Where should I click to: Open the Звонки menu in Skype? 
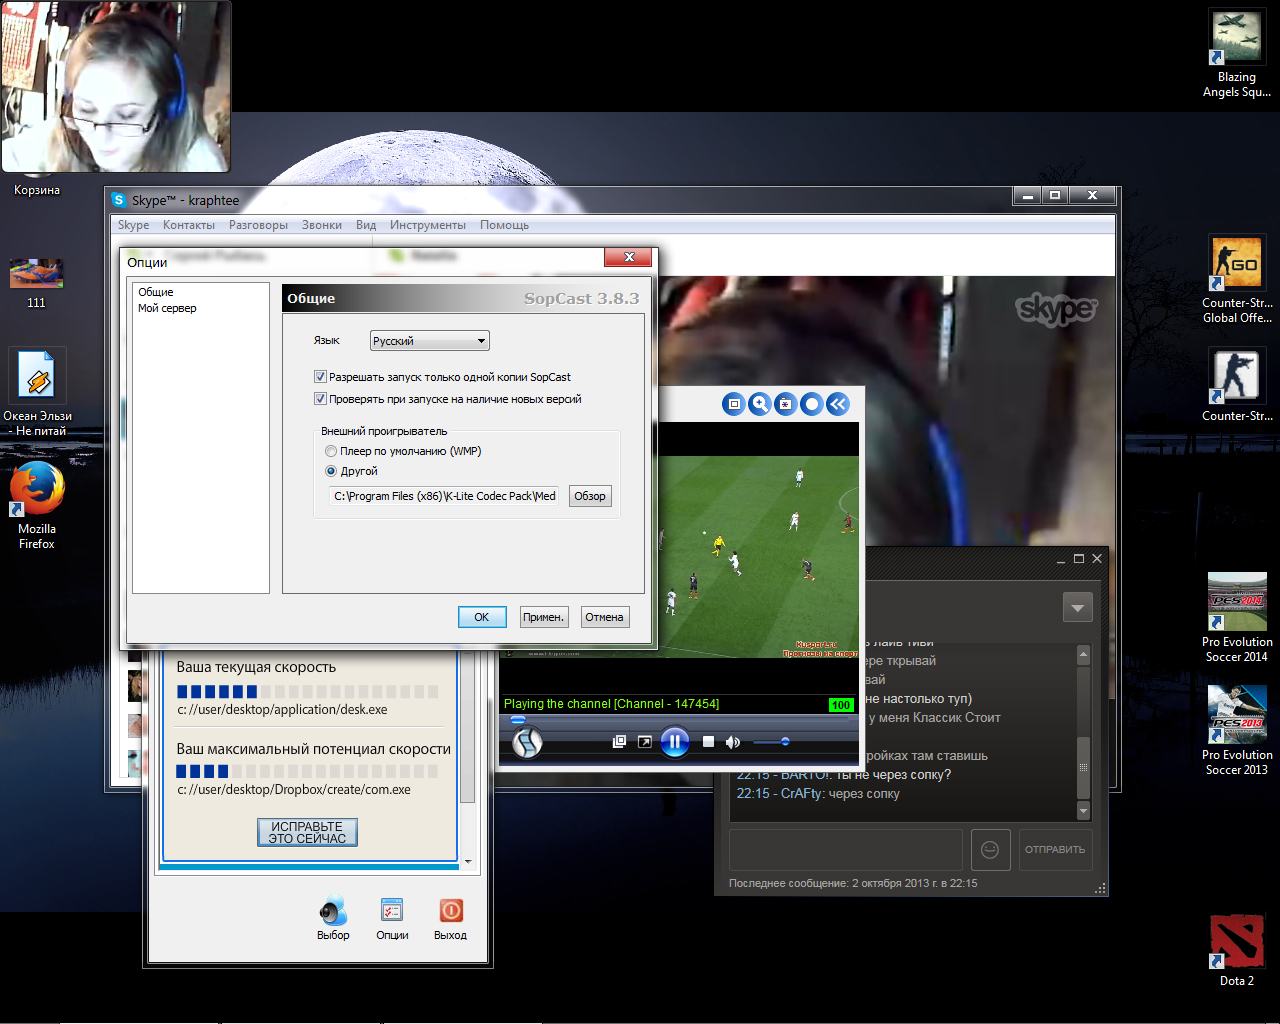(322, 225)
